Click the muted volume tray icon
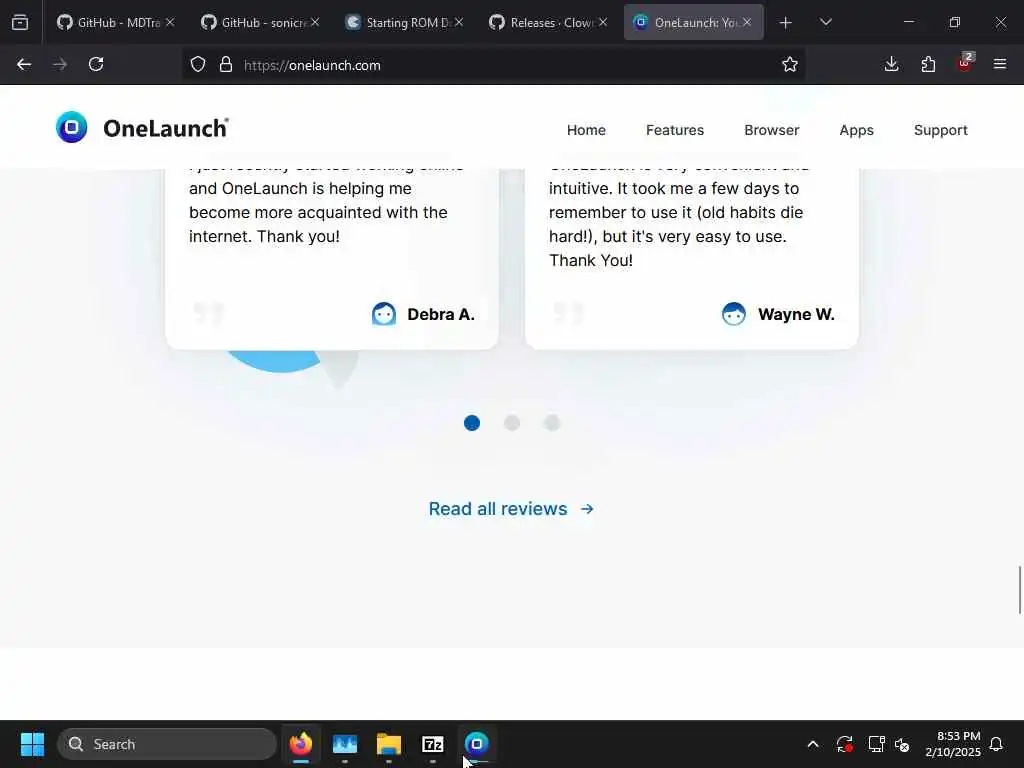1024x768 pixels. click(902, 744)
